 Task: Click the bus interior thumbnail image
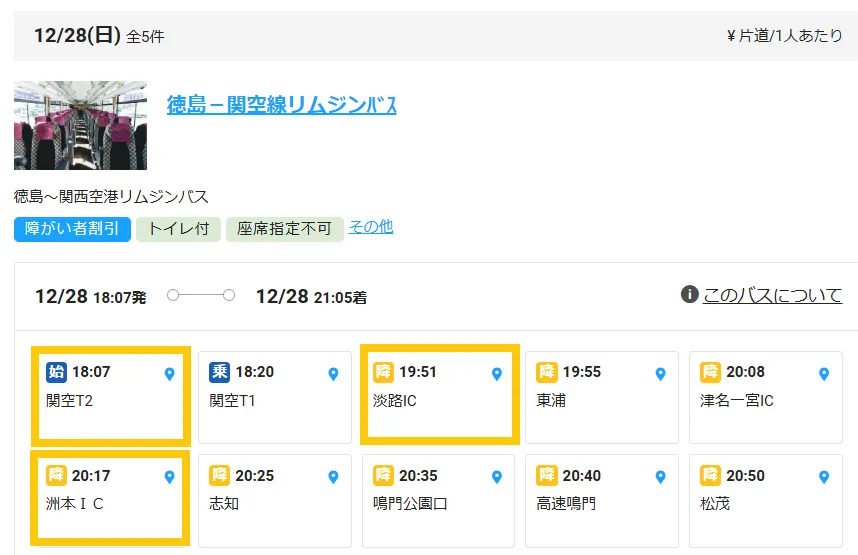80,126
